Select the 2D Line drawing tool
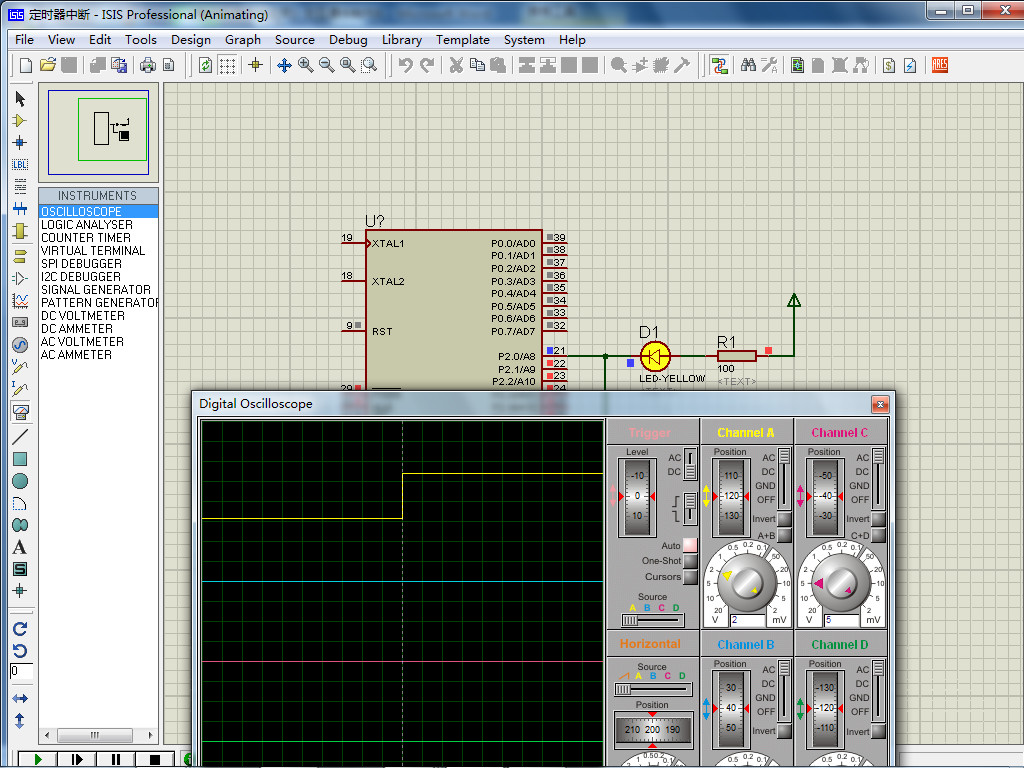 pos(20,436)
